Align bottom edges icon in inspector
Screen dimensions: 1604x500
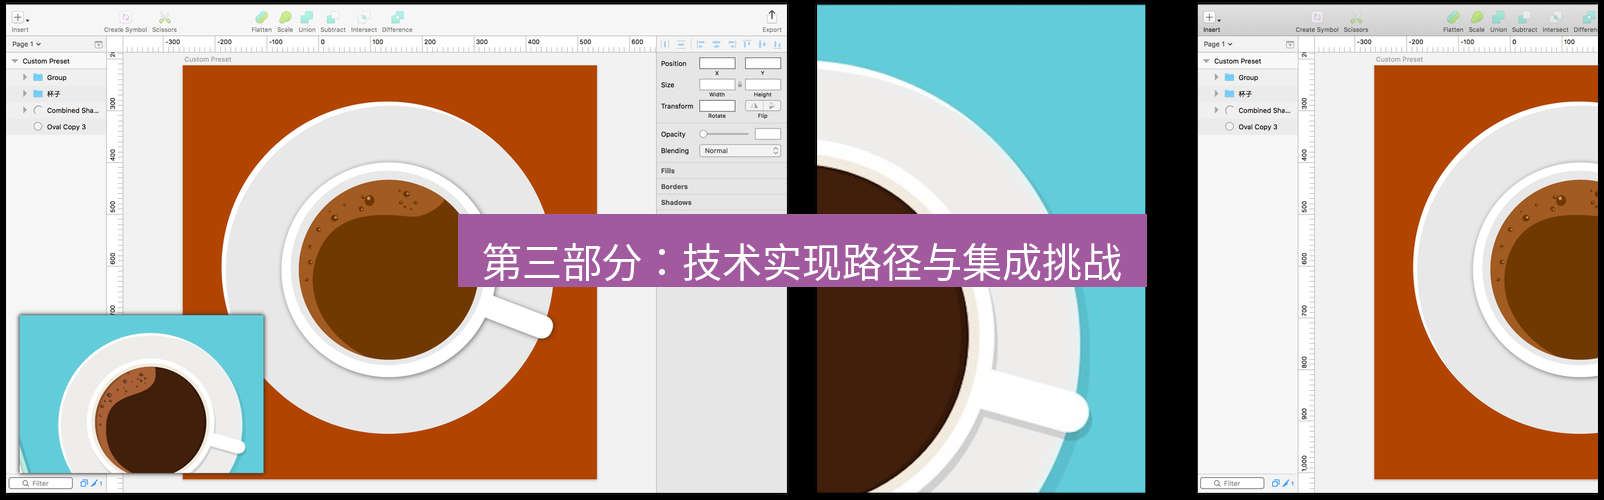pyautogui.click(x=777, y=44)
